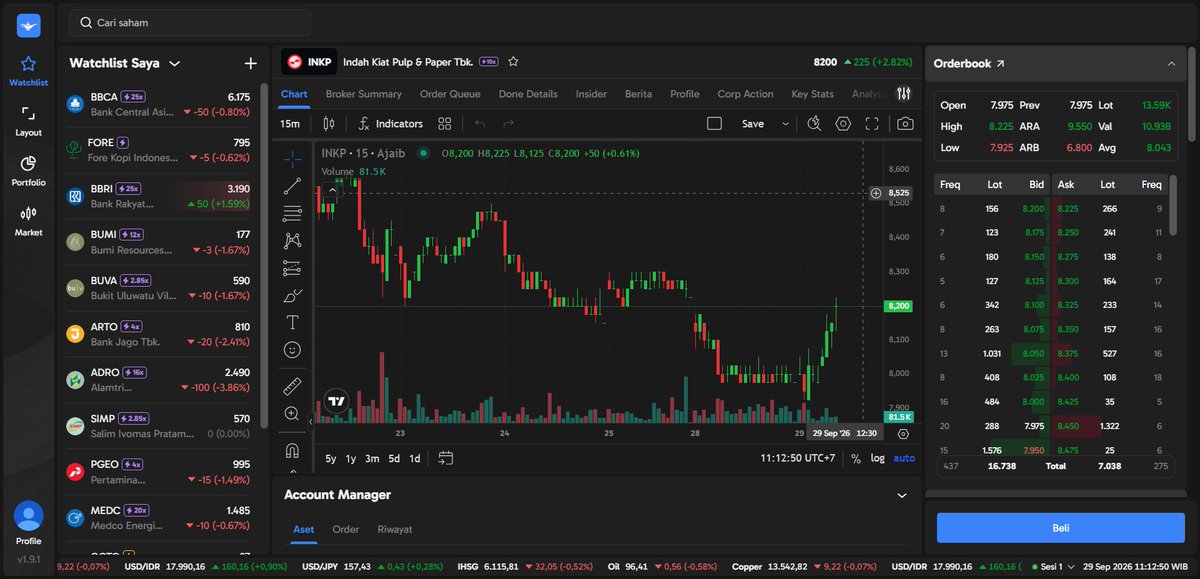
Task: Open the Profile avatar
Action: pos(28,516)
